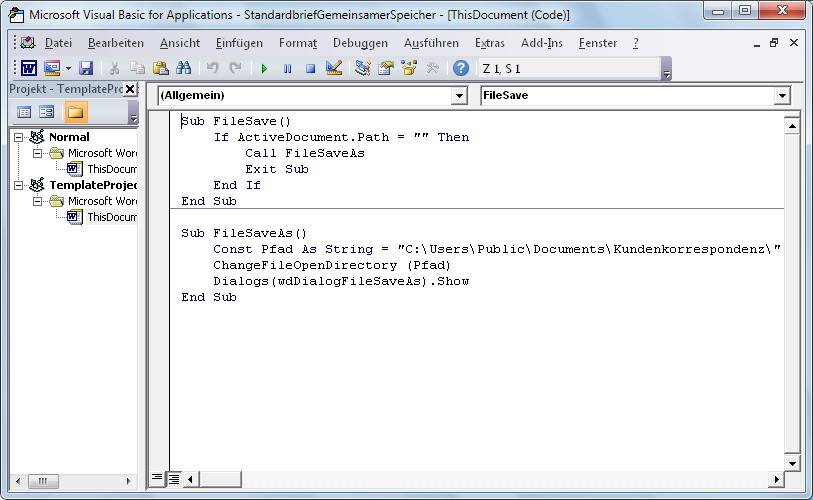813x500 pixels.
Task: Open the Debuggen menu
Action: coord(360,43)
